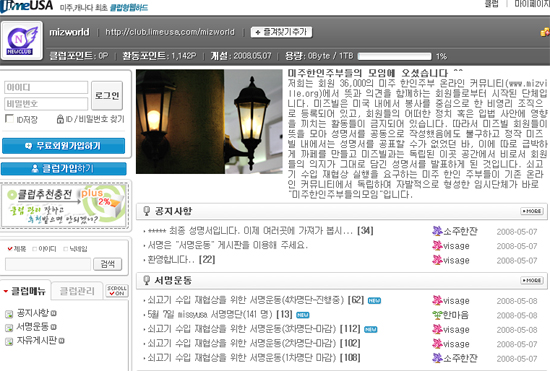Open 서명운동 board from sidebar menu

(x=32, y=327)
